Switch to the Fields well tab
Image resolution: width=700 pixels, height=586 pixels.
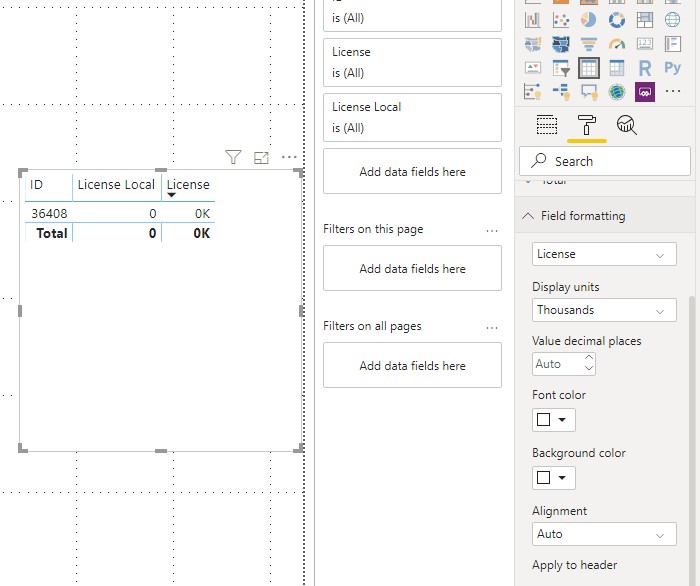click(x=546, y=125)
